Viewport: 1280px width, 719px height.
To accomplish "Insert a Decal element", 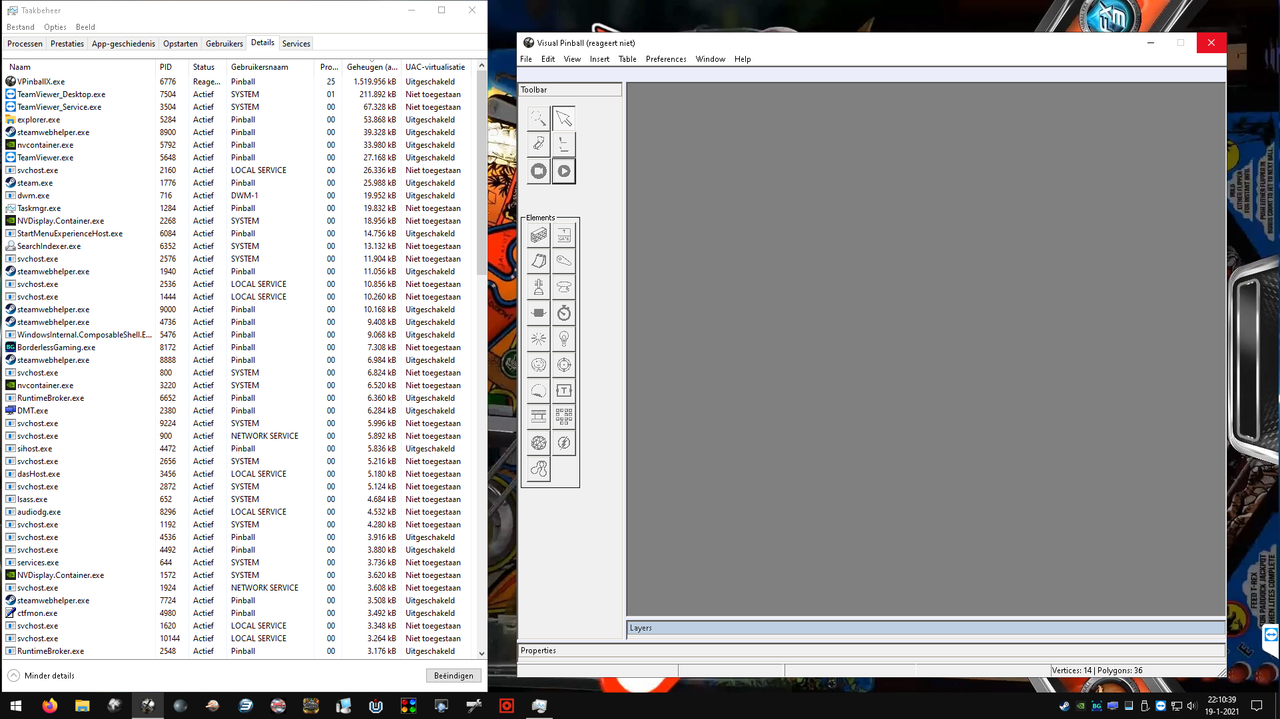I will 539,391.
